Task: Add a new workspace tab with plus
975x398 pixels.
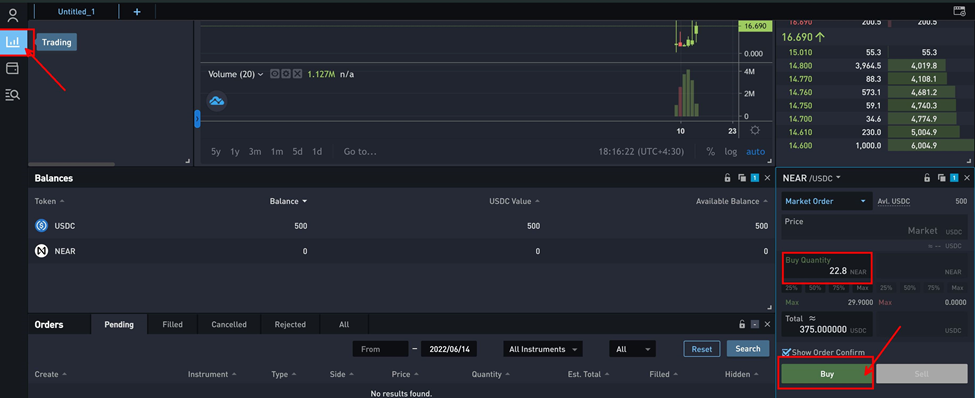Action: click(x=137, y=11)
